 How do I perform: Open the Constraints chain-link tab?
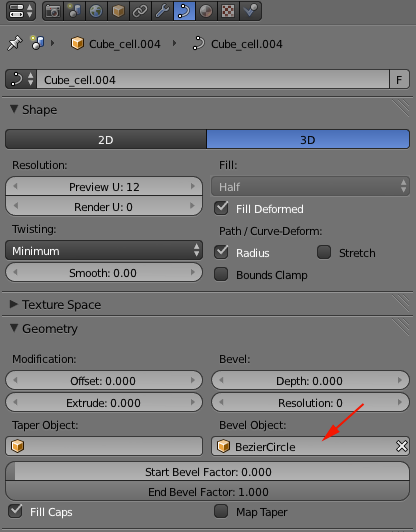click(140, 11)
